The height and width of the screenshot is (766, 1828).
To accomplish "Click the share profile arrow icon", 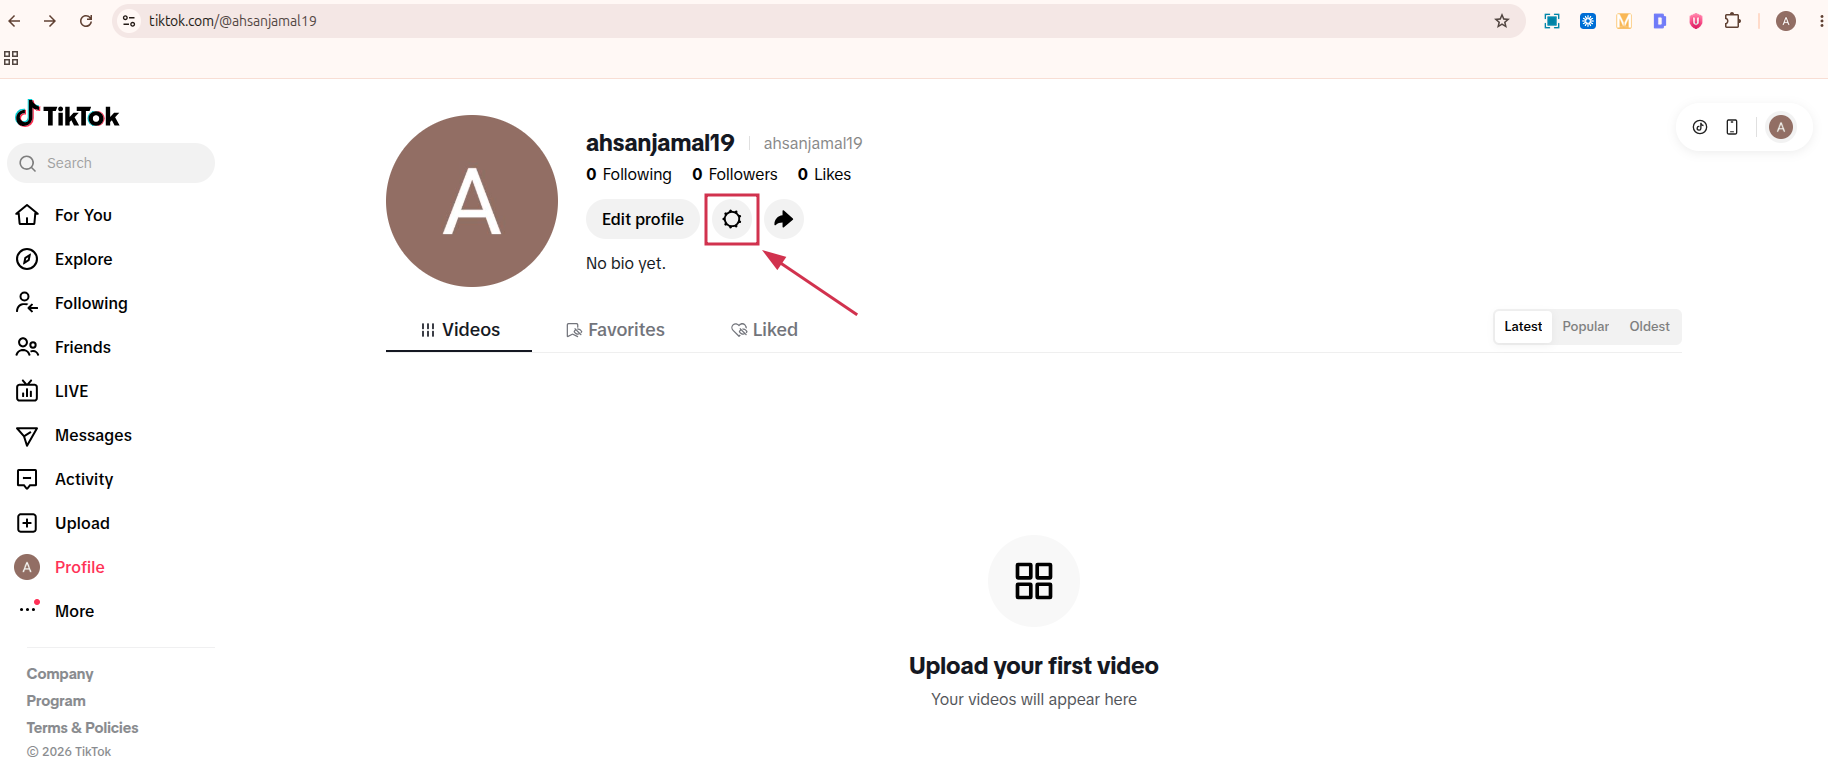I will [x=784, y=219].
